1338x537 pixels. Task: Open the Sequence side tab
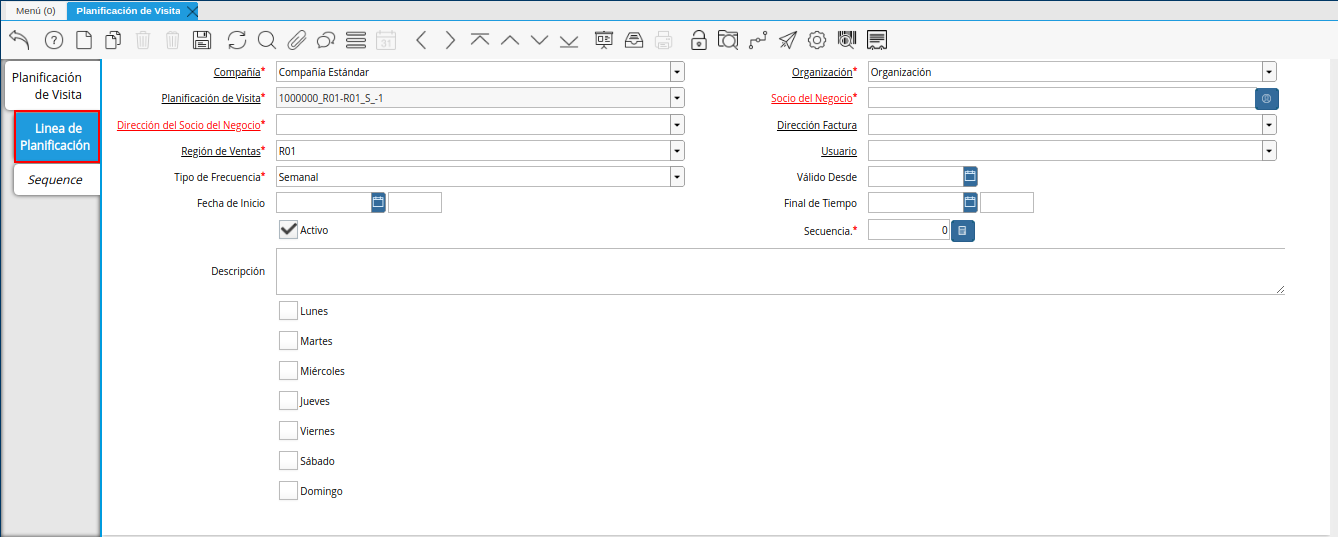[56, 180]
